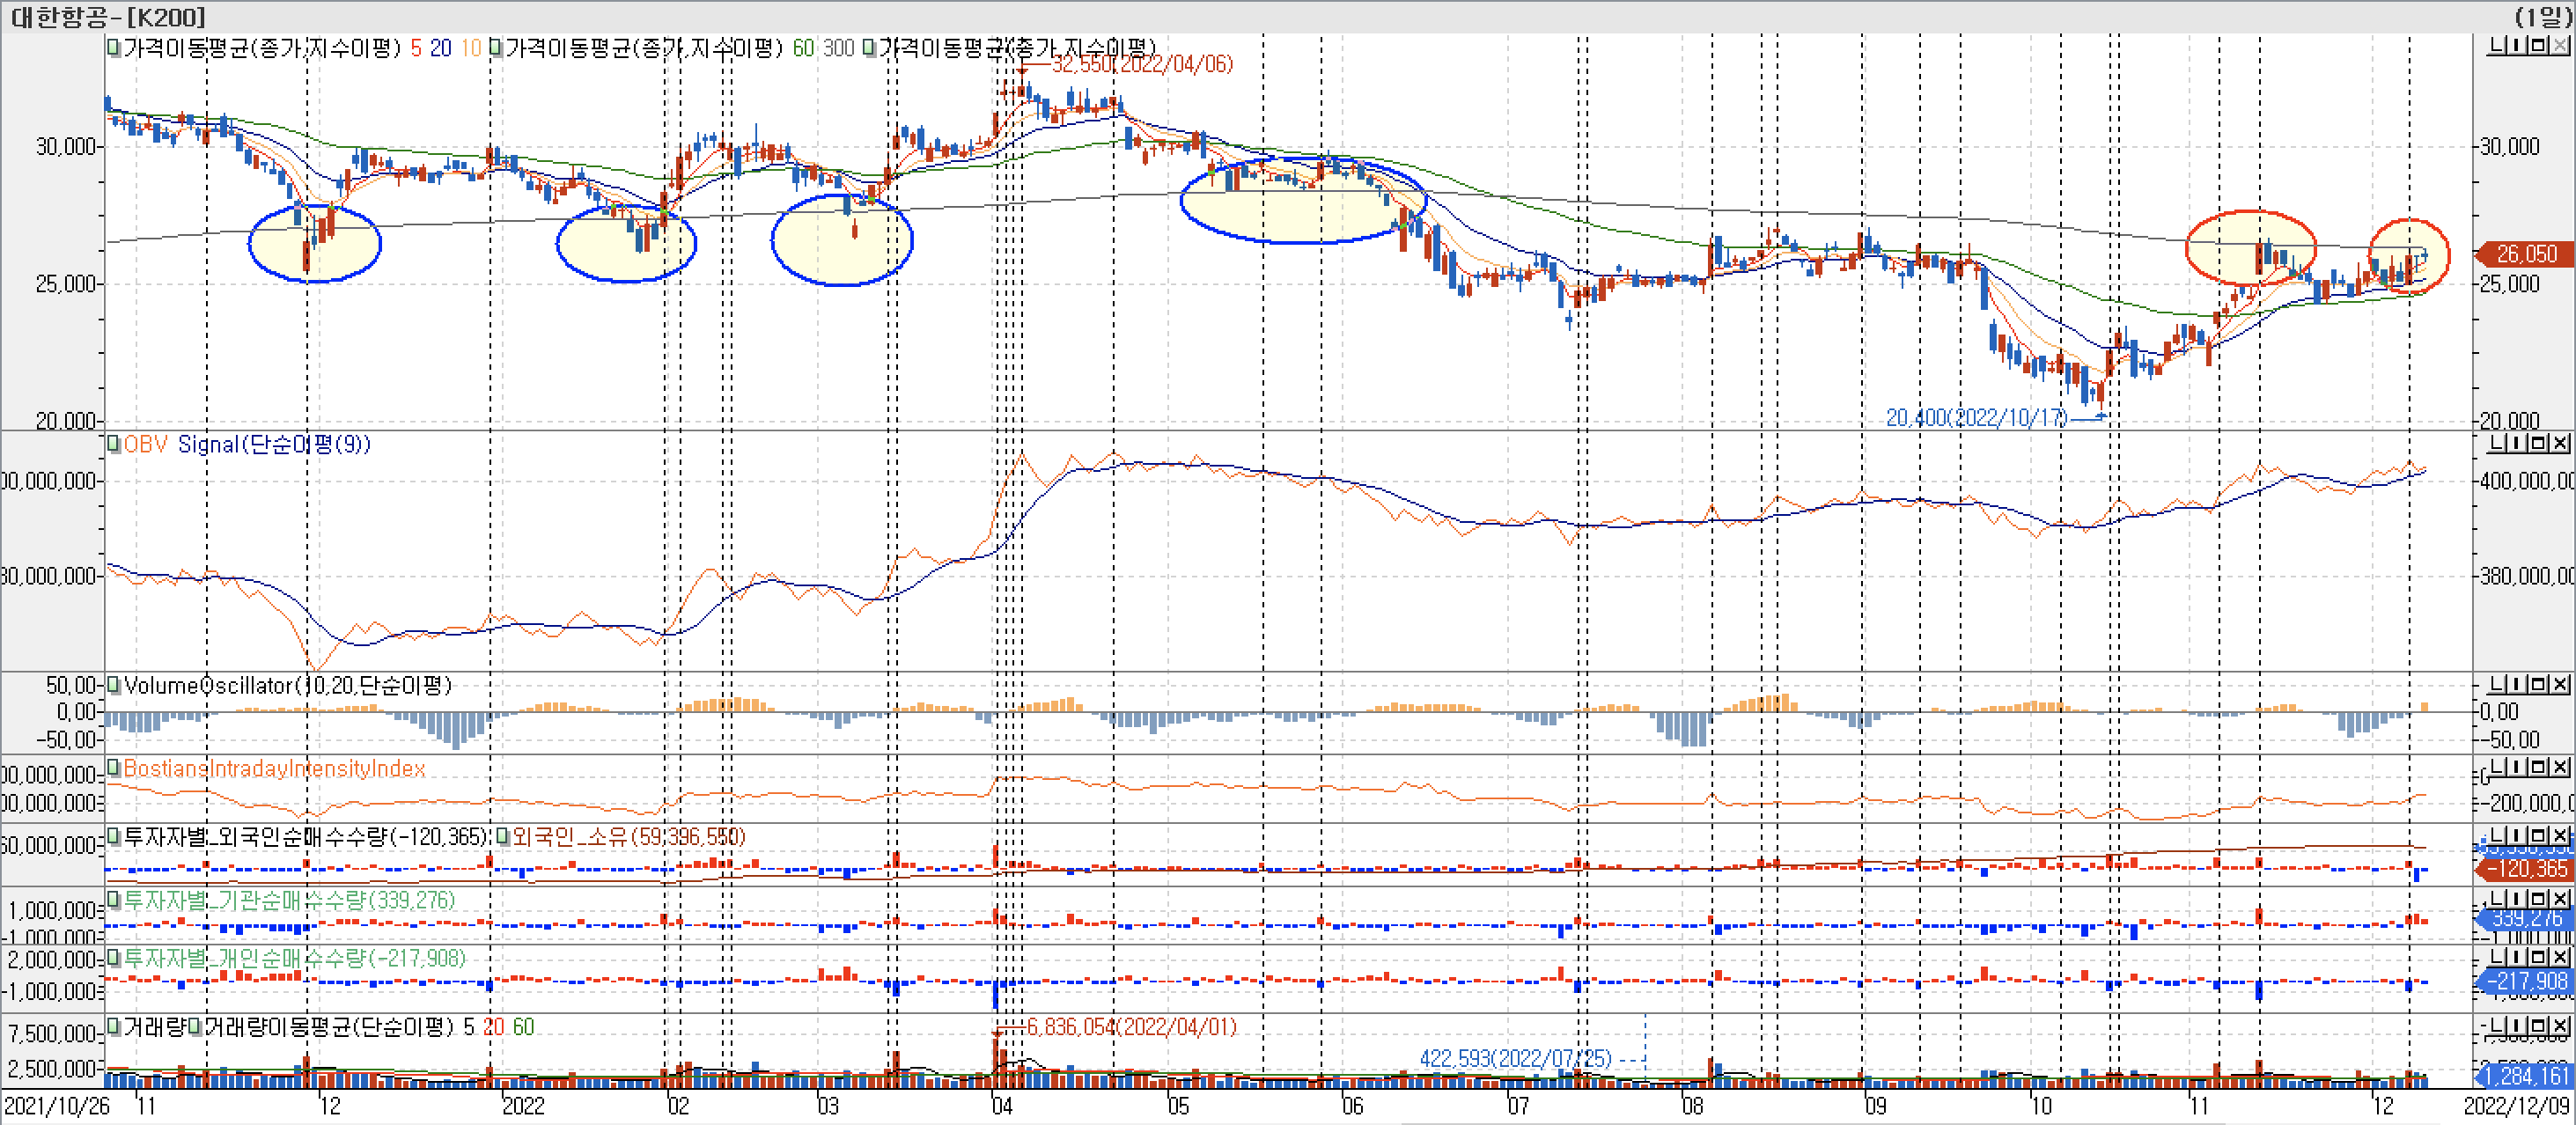Toggle the VolumeOscillator indicator checkbox

[x=114, y=685]
